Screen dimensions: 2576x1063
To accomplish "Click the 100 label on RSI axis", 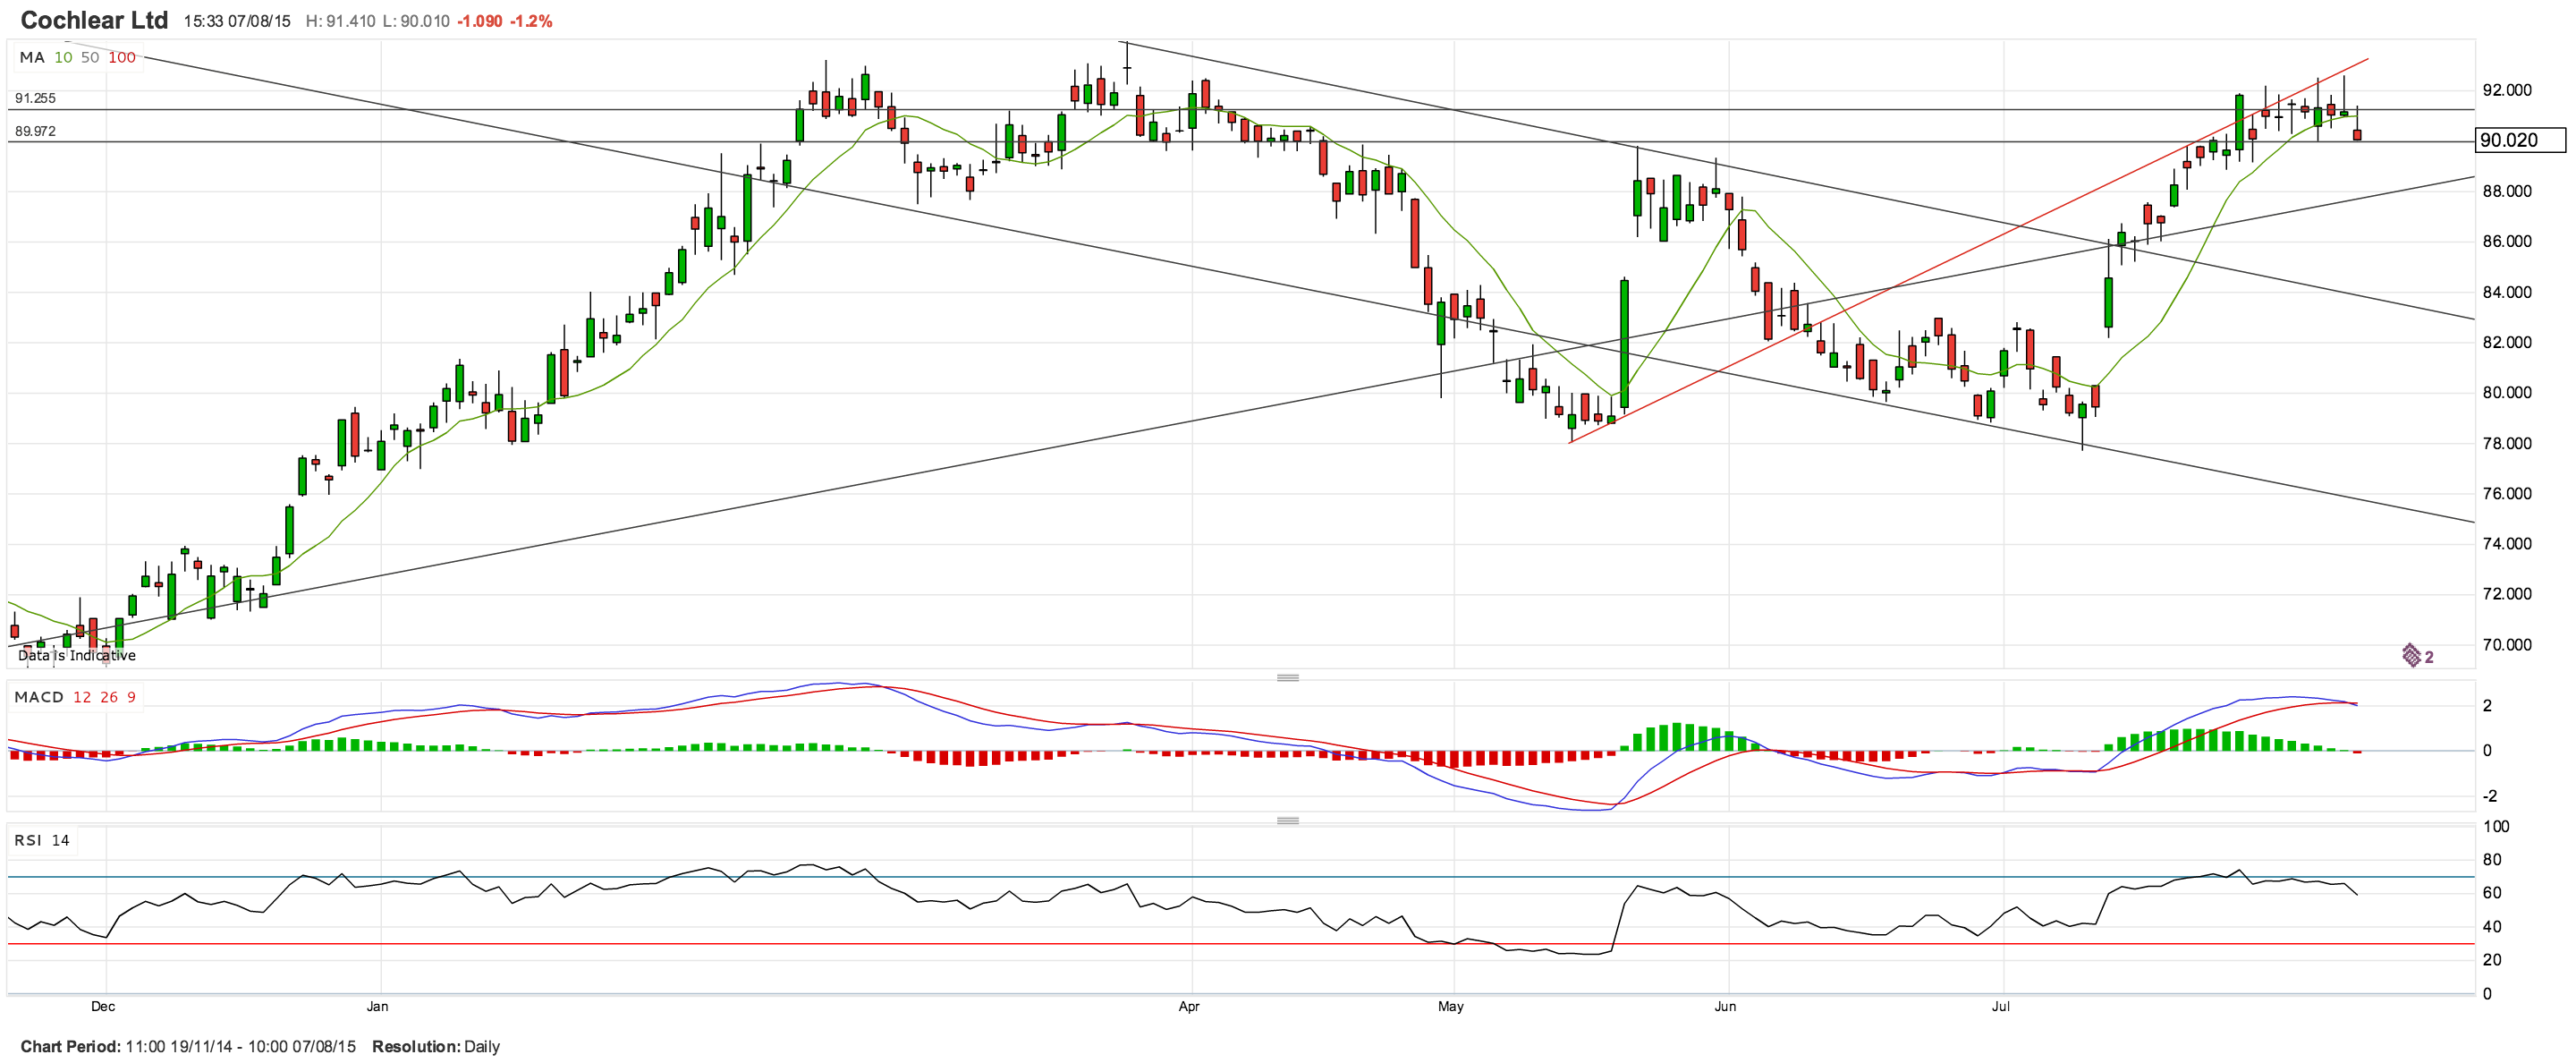I will click(2496, 826).
